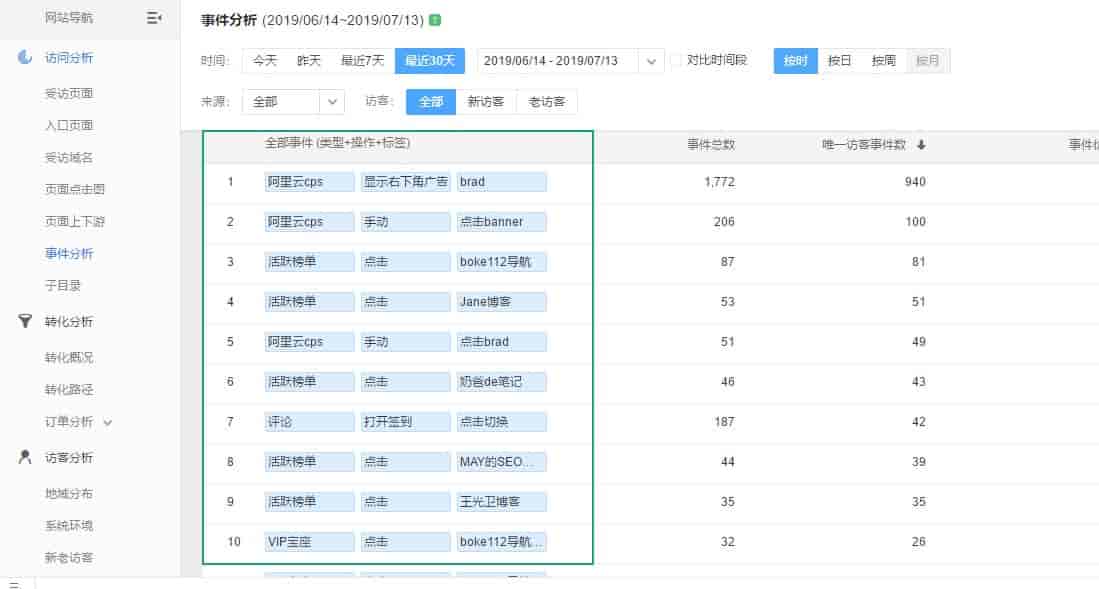Screen dimensions: 1099x589
Task: Select 老访客 visitor filter
Action: (x=547, y=102)
